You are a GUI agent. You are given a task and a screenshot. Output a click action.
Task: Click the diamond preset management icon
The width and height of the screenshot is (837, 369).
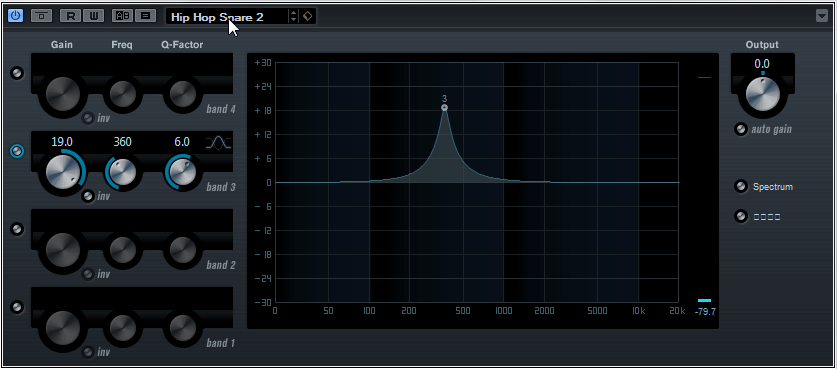point(307,17)
